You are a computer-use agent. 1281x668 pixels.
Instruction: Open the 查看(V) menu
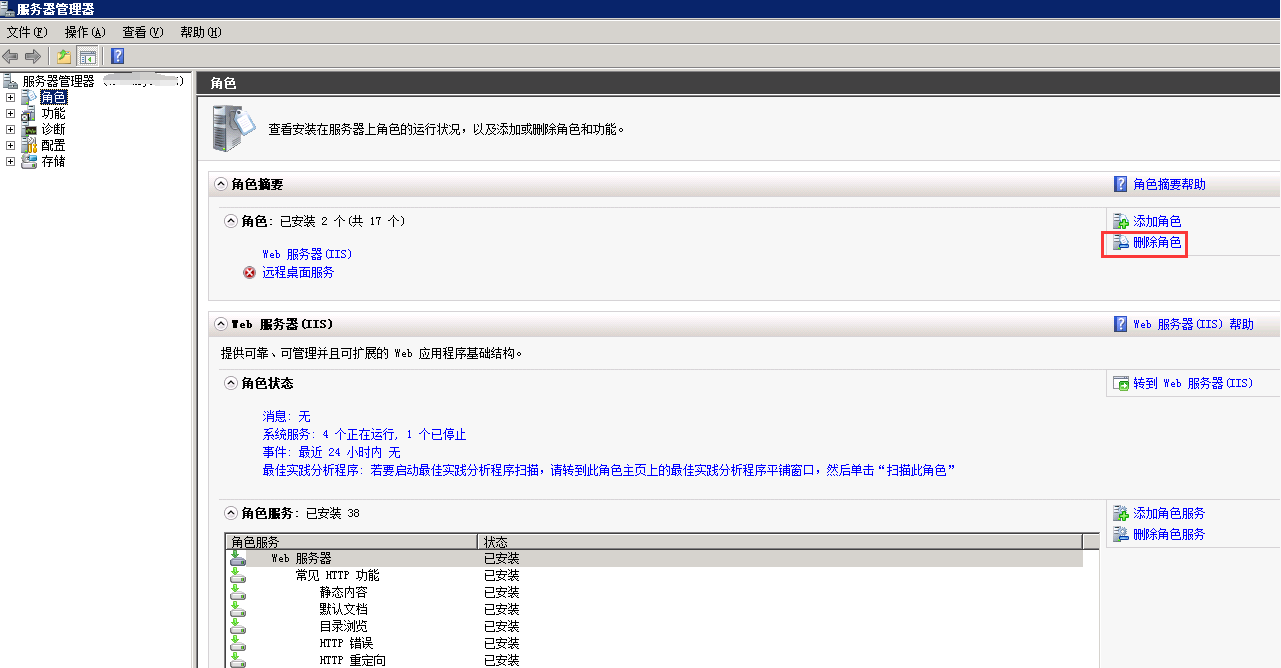click(142, 32)
